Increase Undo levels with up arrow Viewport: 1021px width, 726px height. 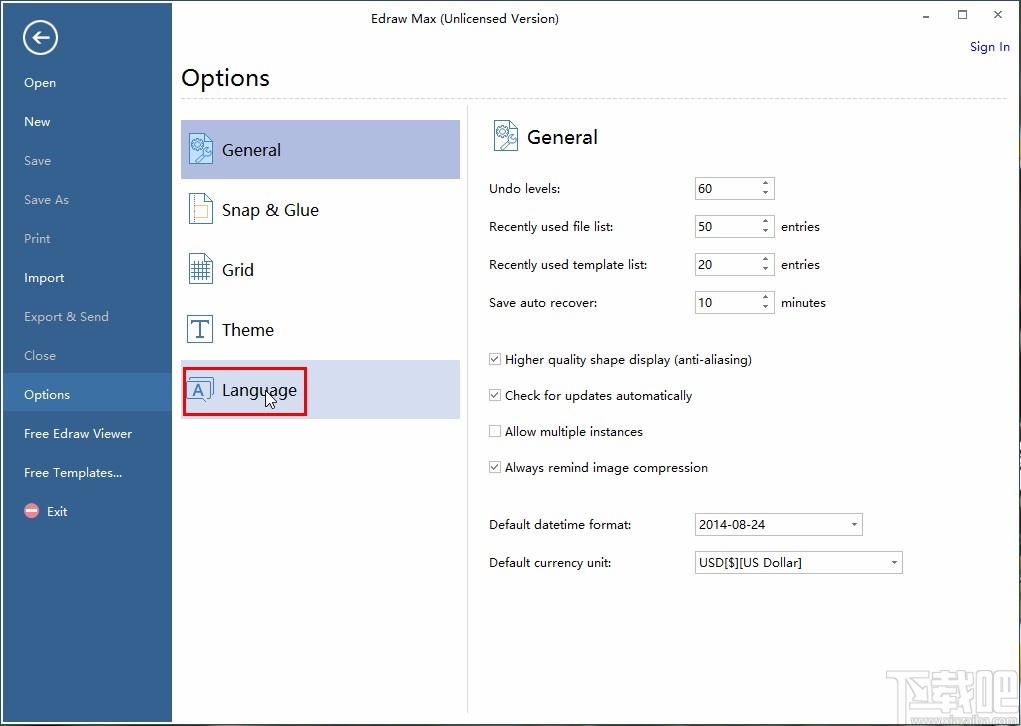[766, 184]
